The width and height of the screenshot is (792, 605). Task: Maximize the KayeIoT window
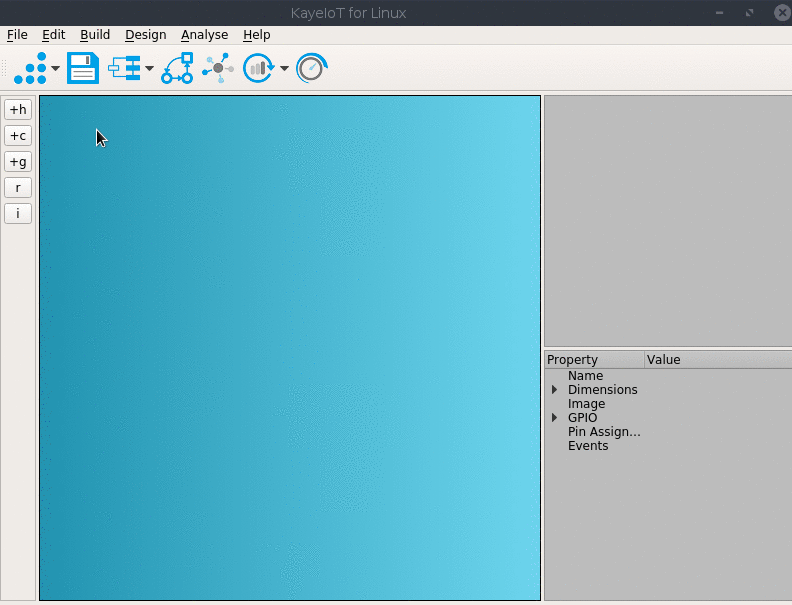coord(750,13)
